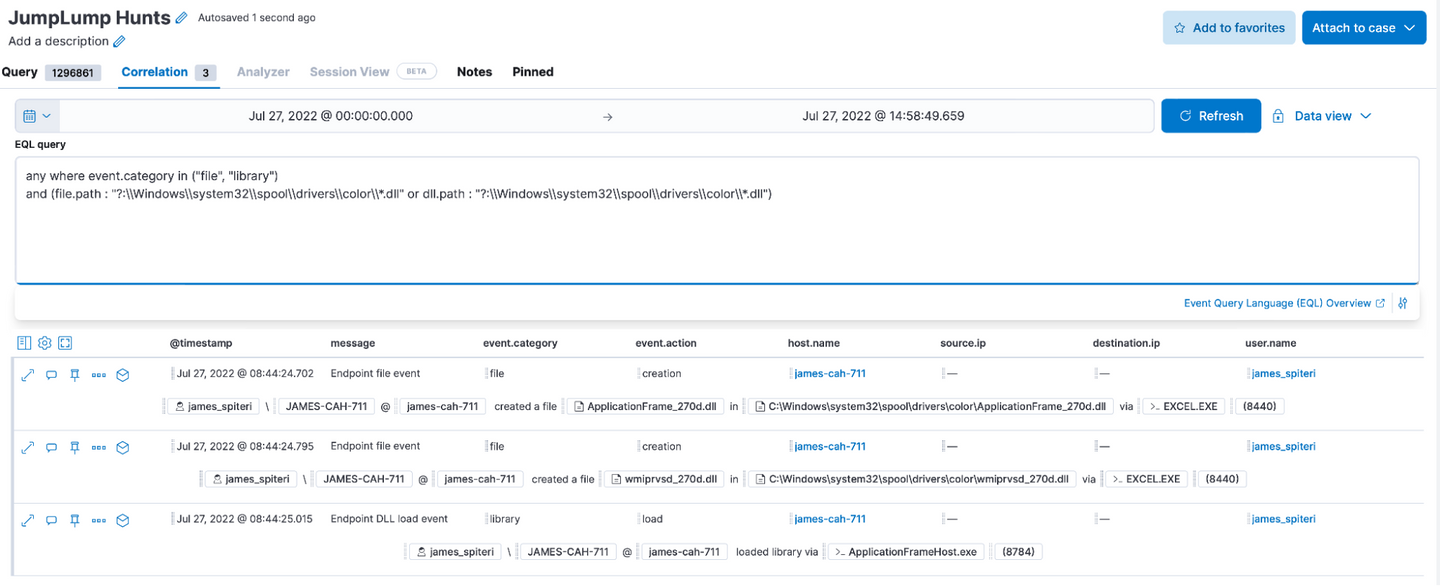Pin the first Endpoint file event
This screenshot has height=586, width=1440.
(75, 375)
